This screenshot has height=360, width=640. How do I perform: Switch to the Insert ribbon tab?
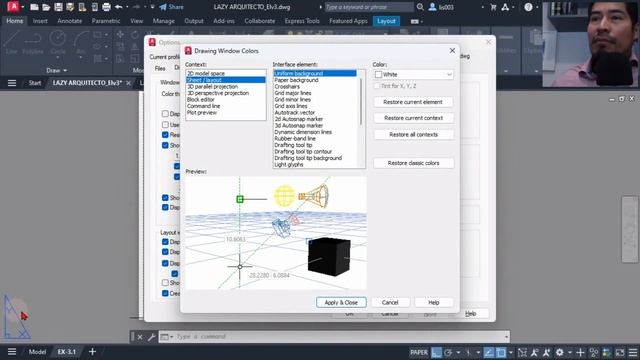click(x=40, y=21)
